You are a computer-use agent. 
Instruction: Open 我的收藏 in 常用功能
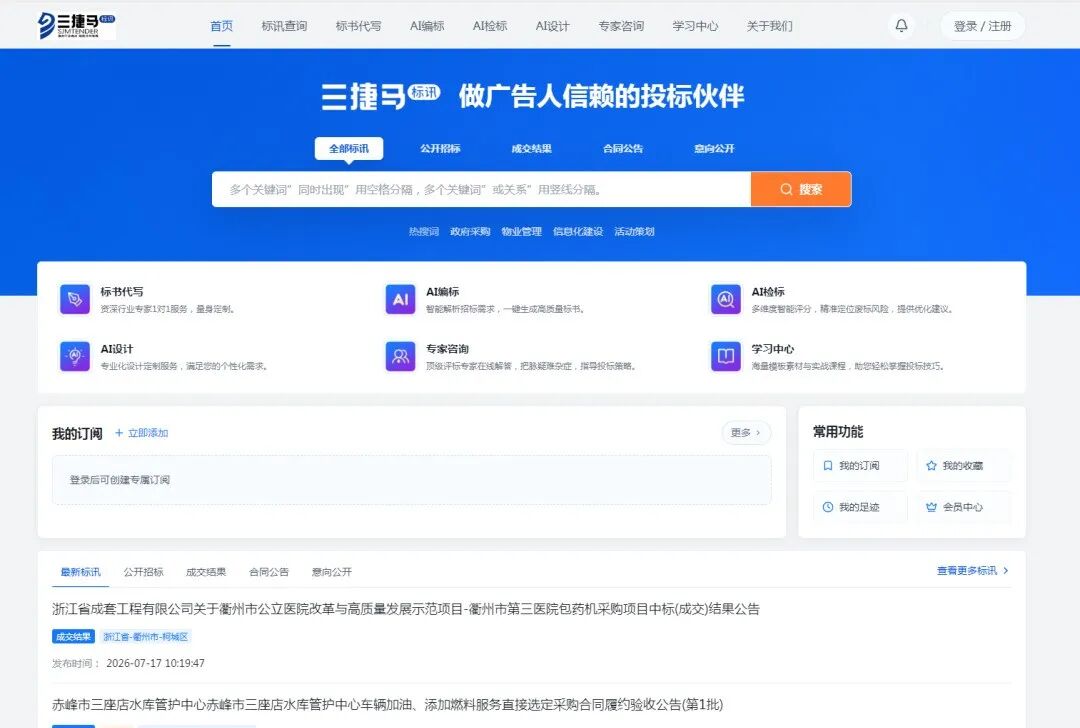tap(964, 466)
